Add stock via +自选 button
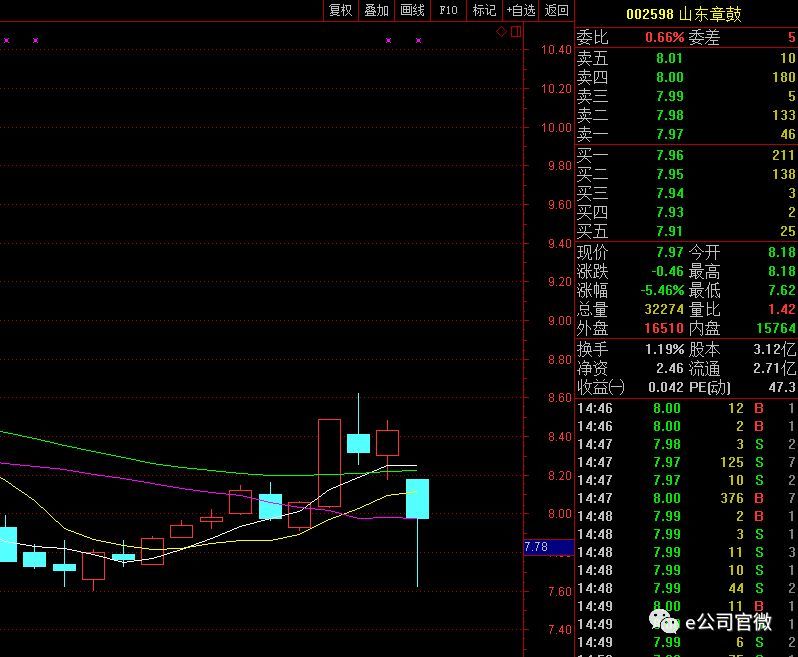 tap(520, 10)
